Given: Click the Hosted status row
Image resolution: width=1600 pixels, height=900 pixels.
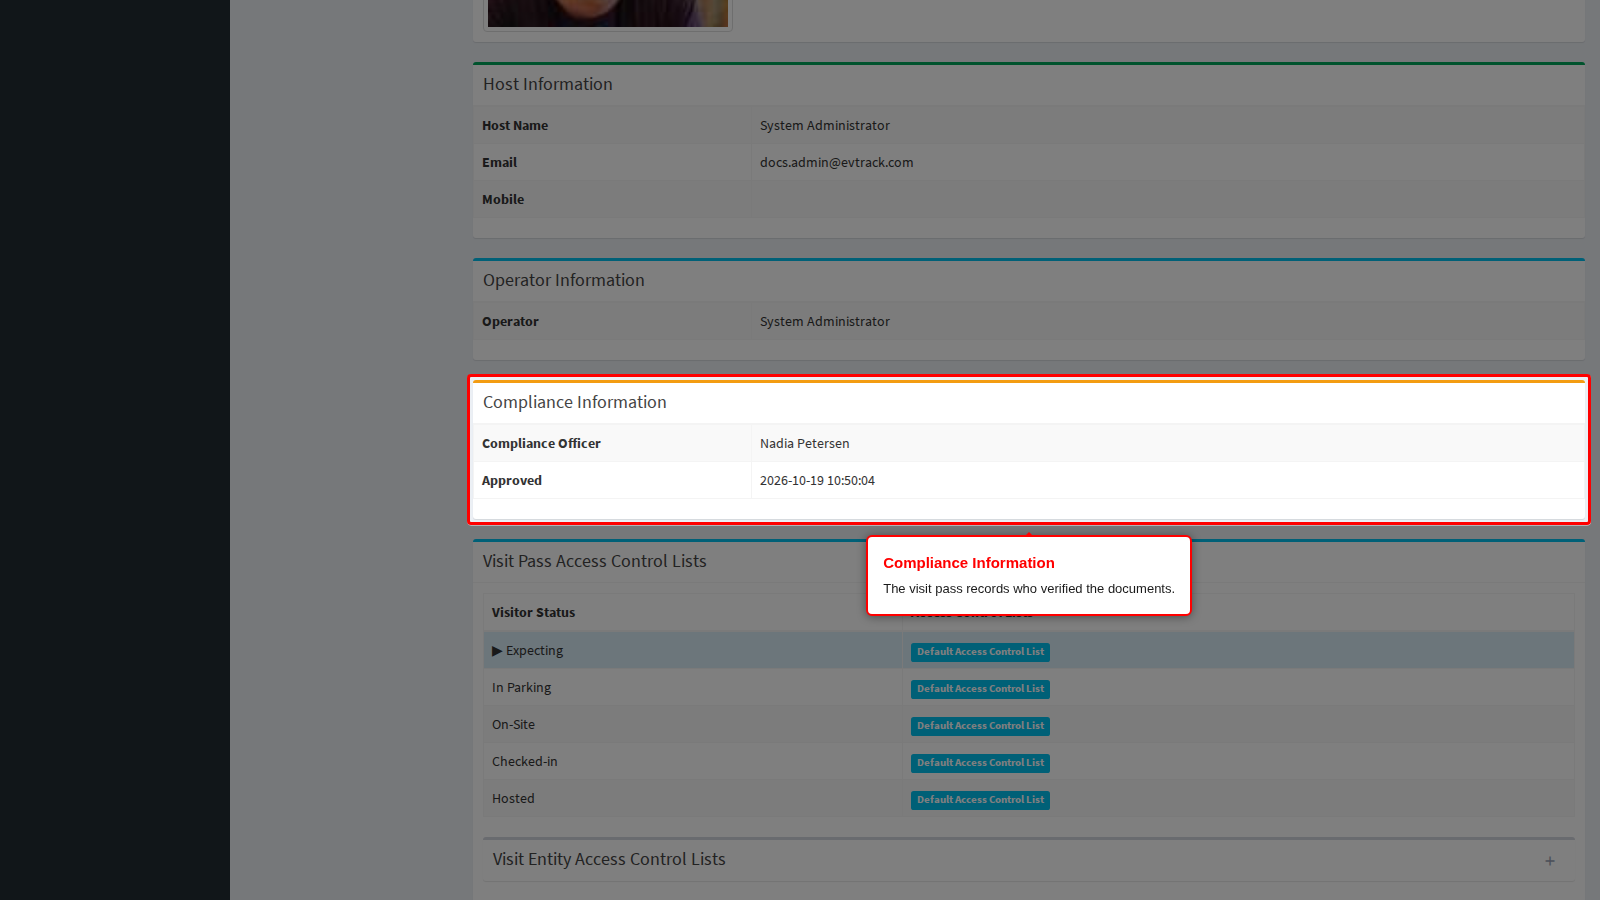Looking at the screenshot, I should [1028, 799].
